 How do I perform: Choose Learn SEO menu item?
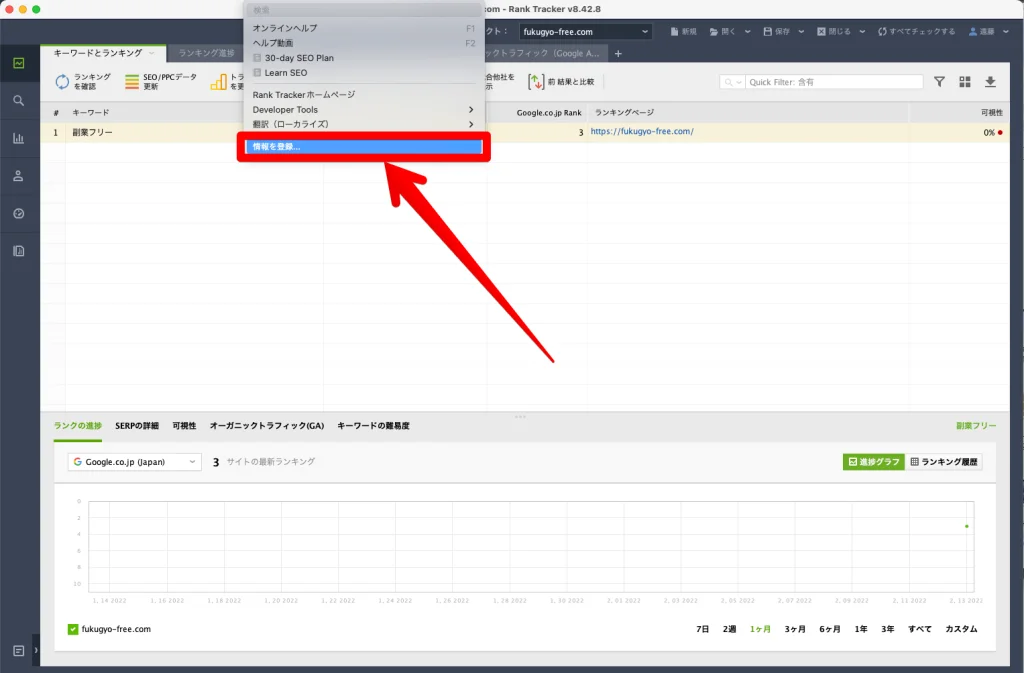[363, 72]
